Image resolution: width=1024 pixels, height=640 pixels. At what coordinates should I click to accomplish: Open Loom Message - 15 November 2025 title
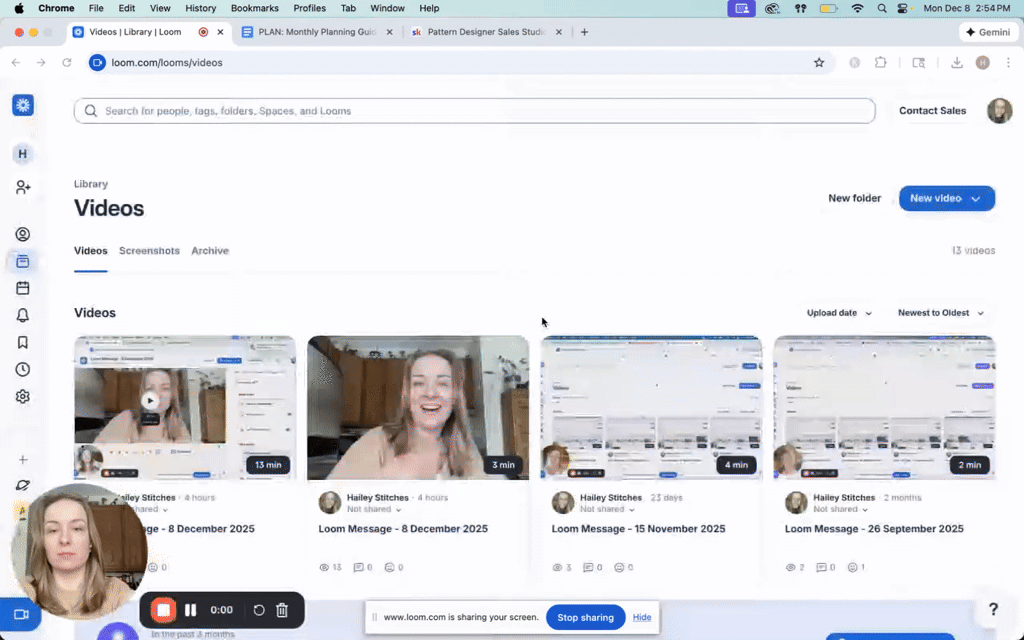click(638, 529)
